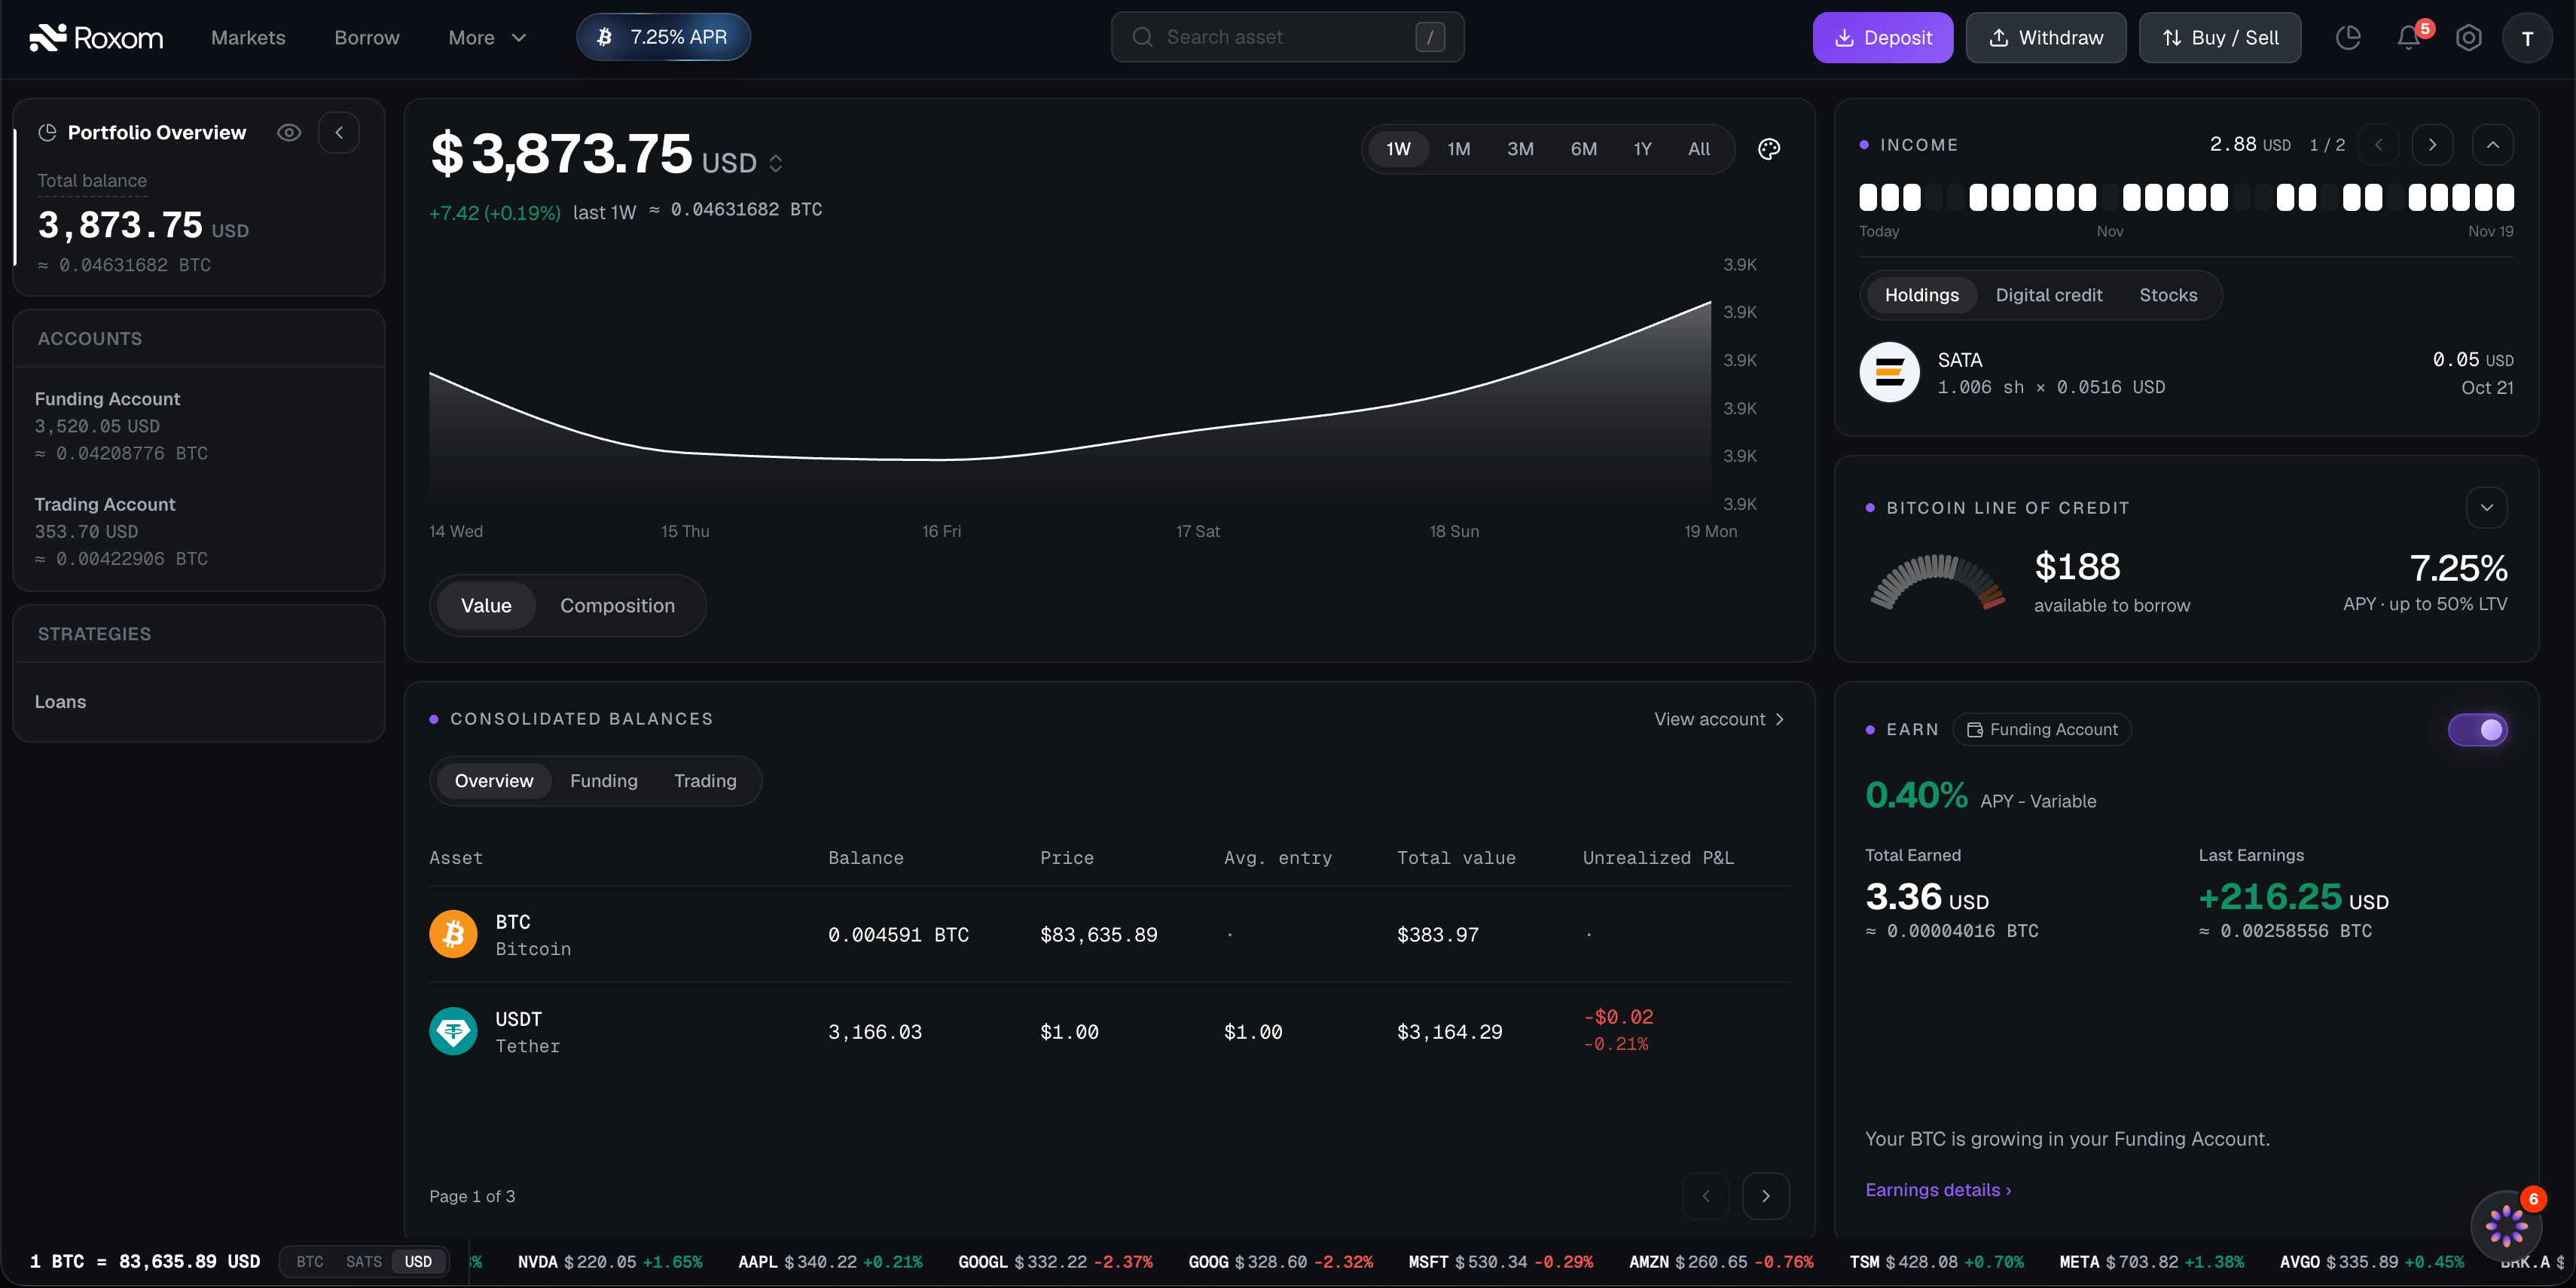2576x1288 pixels.
Task: Select the Stocks tab
Action: coord(2168,295)
